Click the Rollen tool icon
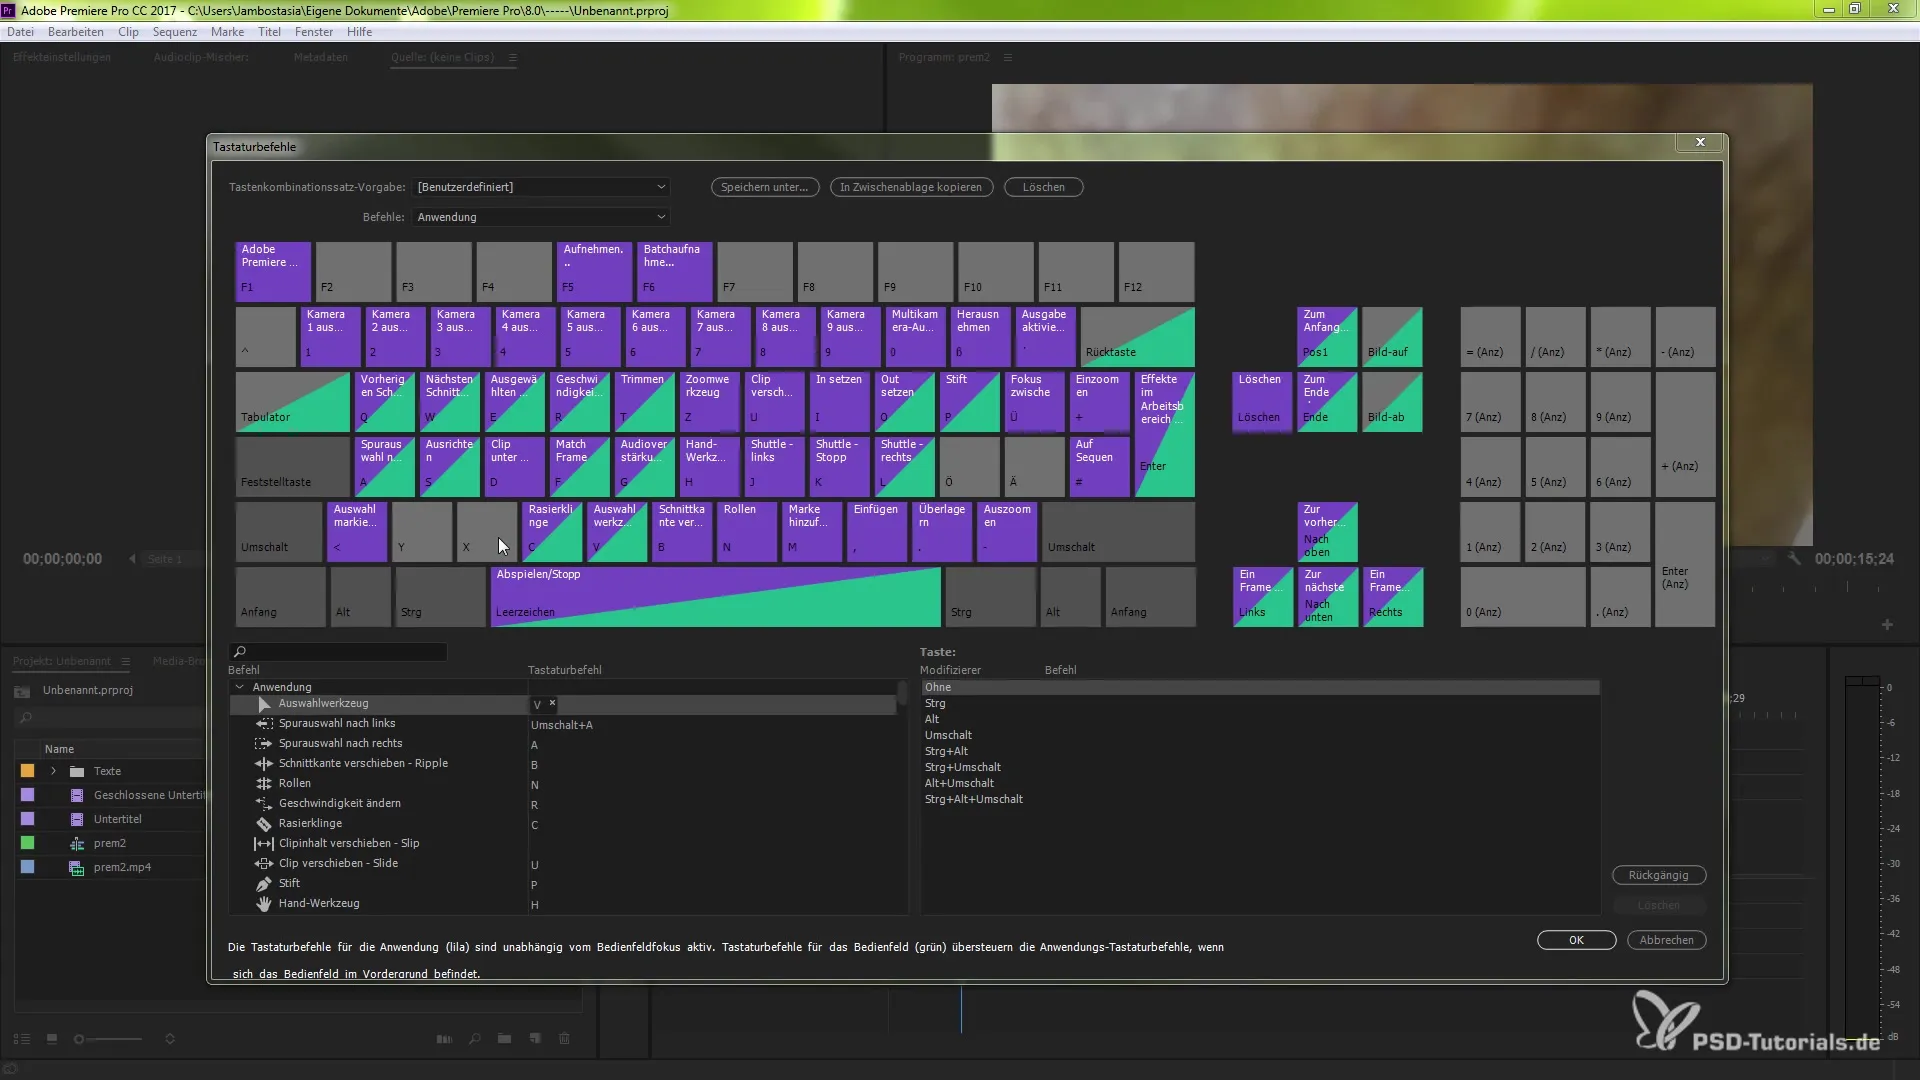The height and width of the screenshot is (1080, 1920). 264,784
